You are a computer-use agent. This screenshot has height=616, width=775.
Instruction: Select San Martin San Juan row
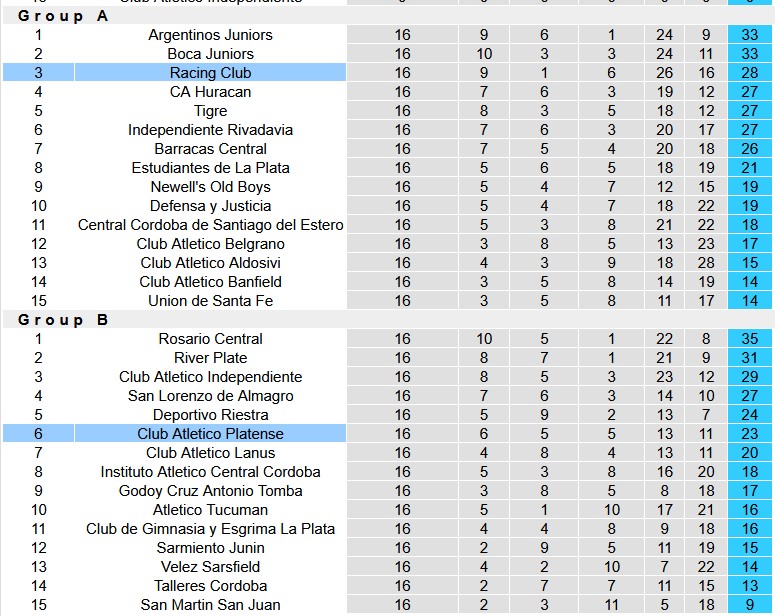[387, 605]
